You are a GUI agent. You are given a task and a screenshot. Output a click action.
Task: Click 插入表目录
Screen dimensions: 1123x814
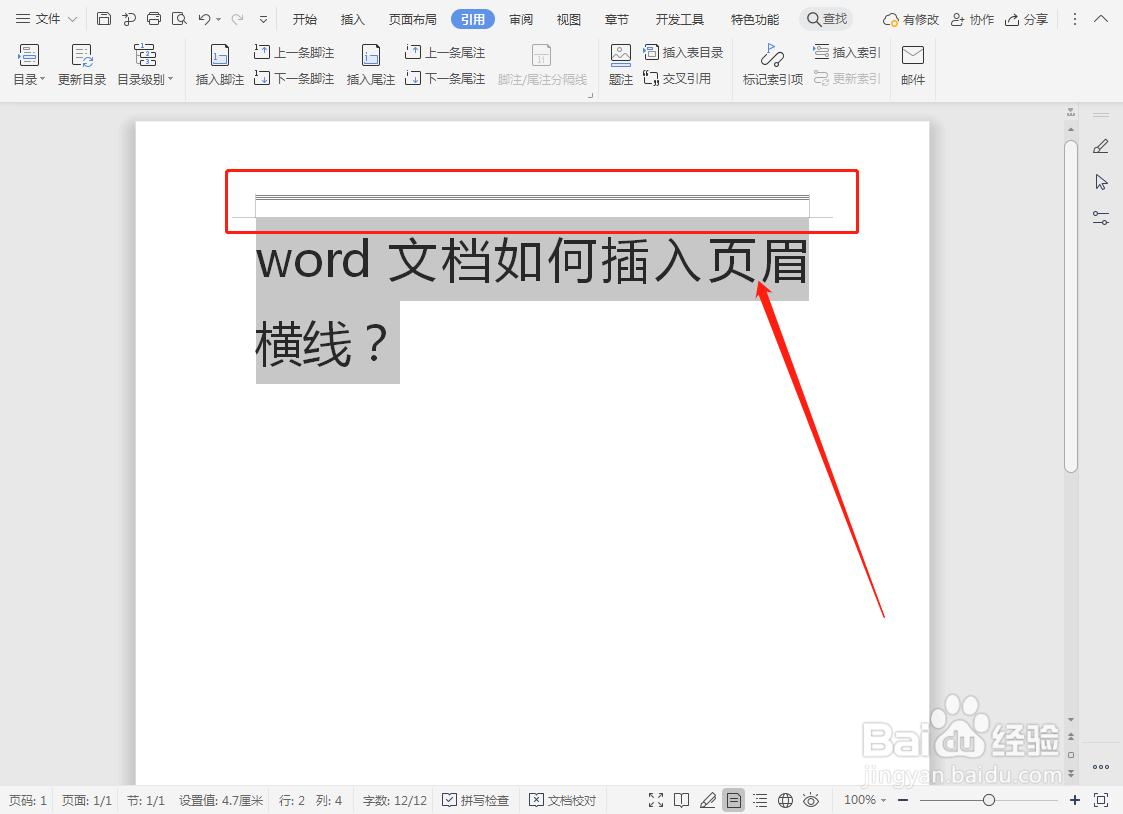[683, 52]
